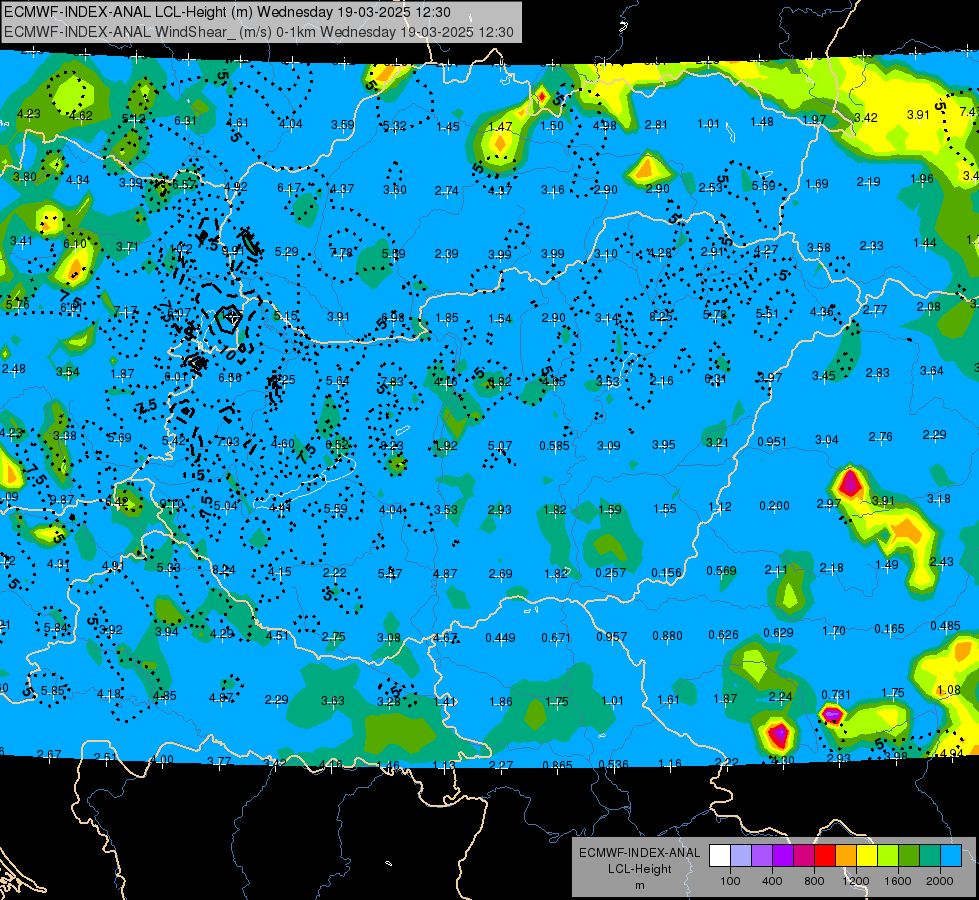The image size is (979, 900).
Task: Click the 0.865 wind shear value
Action: click(x=557, y=765)
